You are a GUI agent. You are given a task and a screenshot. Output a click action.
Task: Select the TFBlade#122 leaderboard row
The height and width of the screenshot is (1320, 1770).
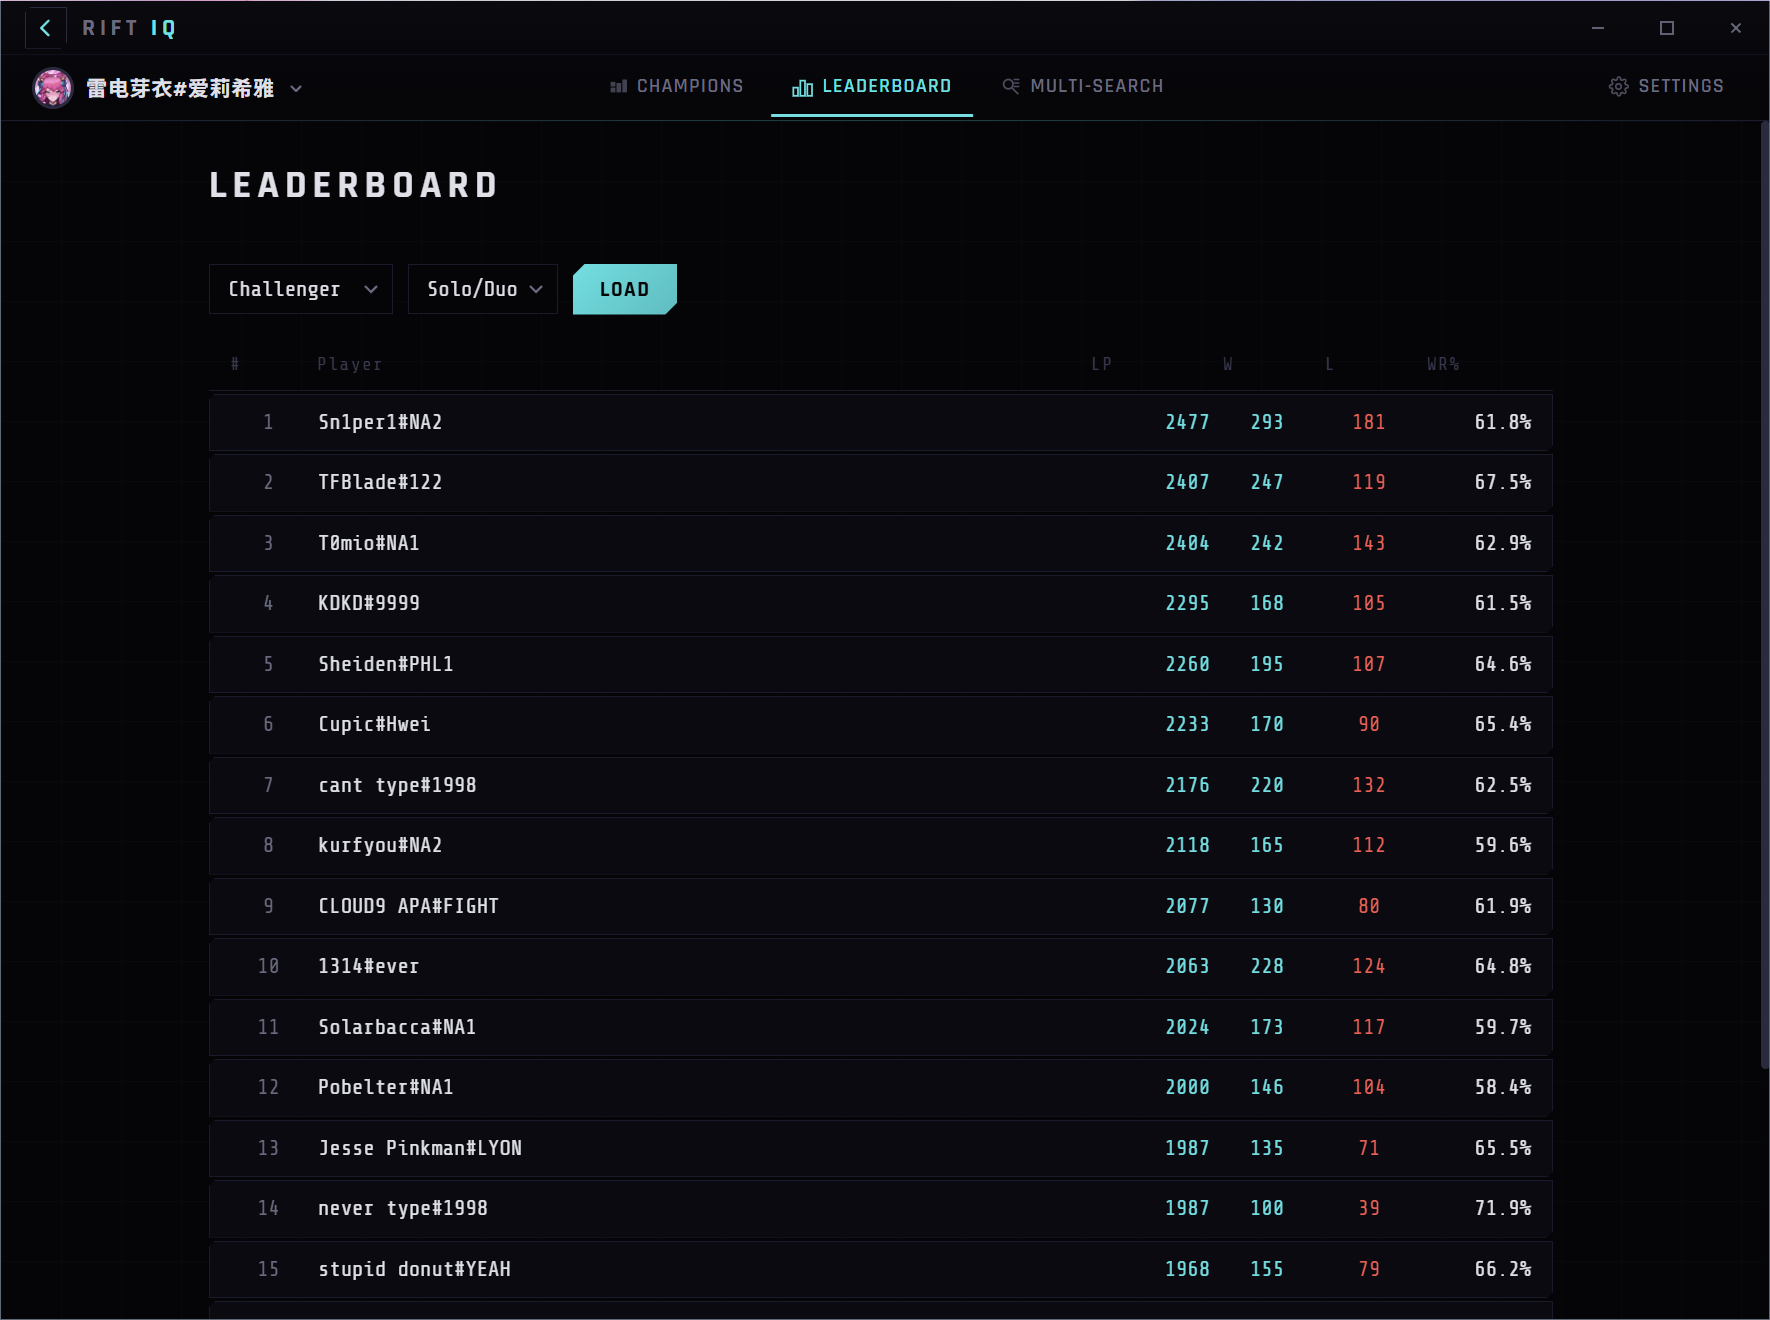(x=880, y=483)
